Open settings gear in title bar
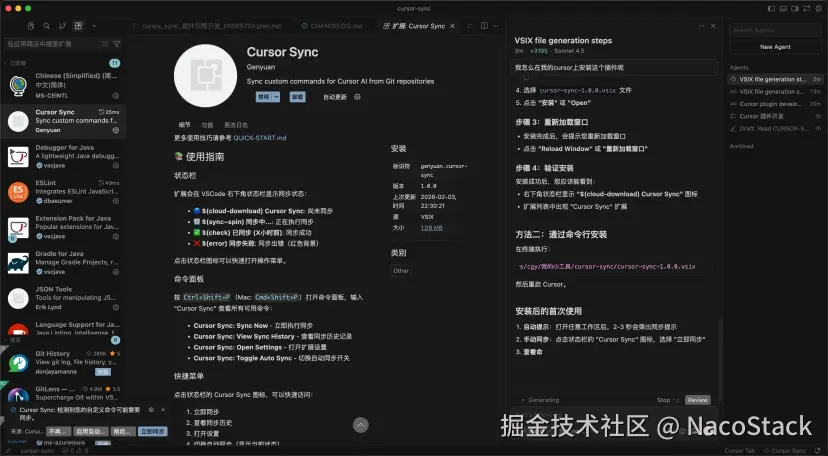The width and height of the screenshot is (828, 456). pyautogui.click(x=818, y=8)
